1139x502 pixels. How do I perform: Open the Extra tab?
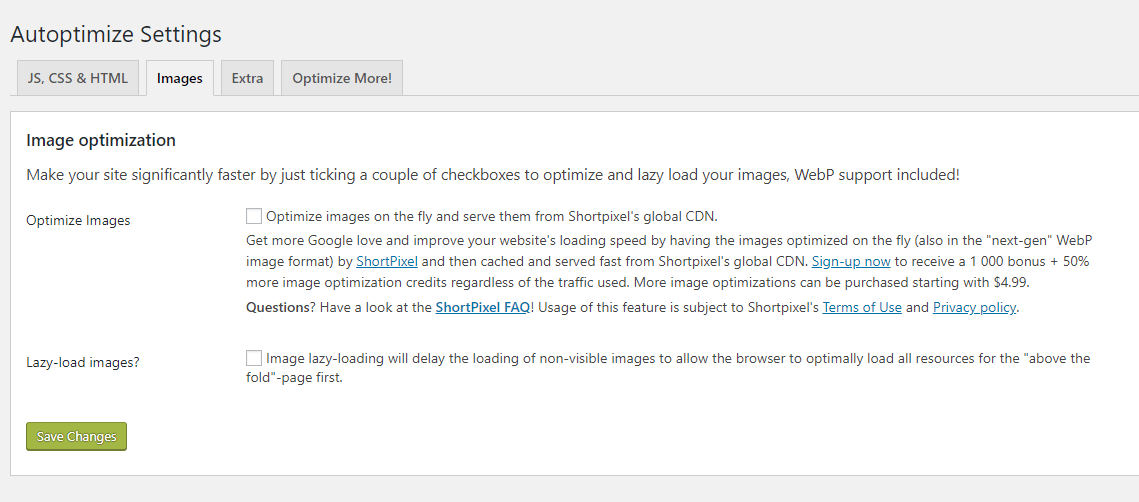pyautogui.click(x=247, y=78)
